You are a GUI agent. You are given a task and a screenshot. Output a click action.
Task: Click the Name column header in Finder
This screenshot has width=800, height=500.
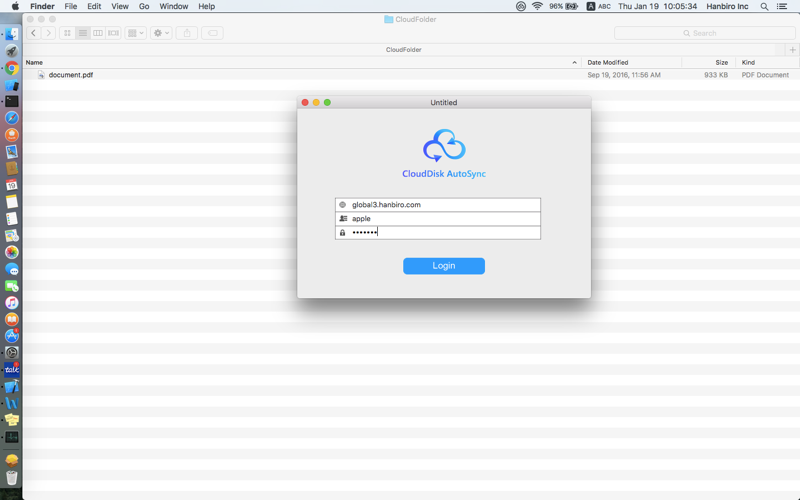[34, 62]
